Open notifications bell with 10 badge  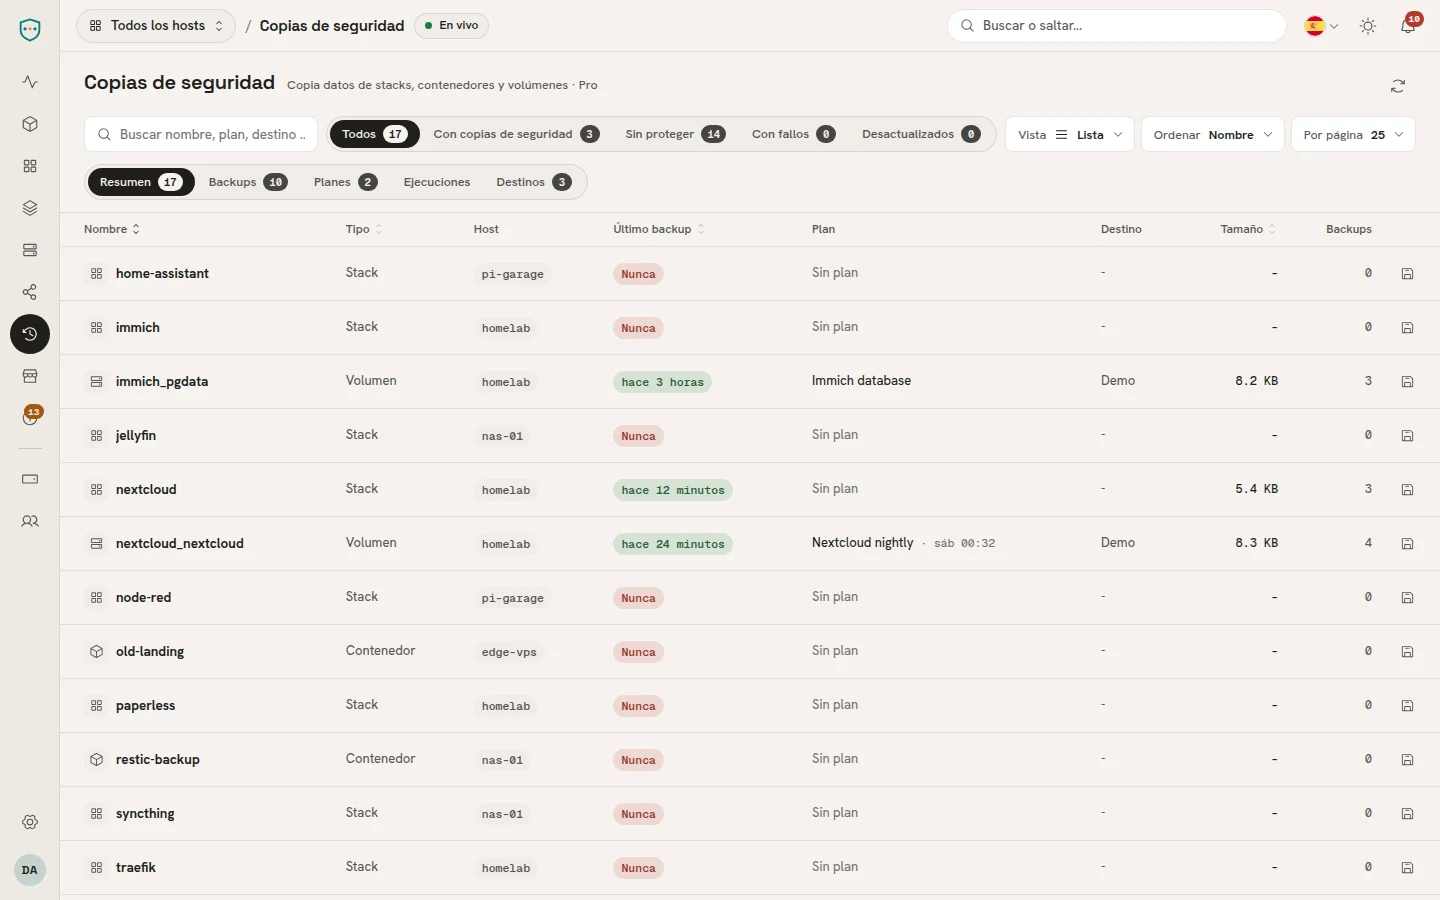coord(1408,26)
